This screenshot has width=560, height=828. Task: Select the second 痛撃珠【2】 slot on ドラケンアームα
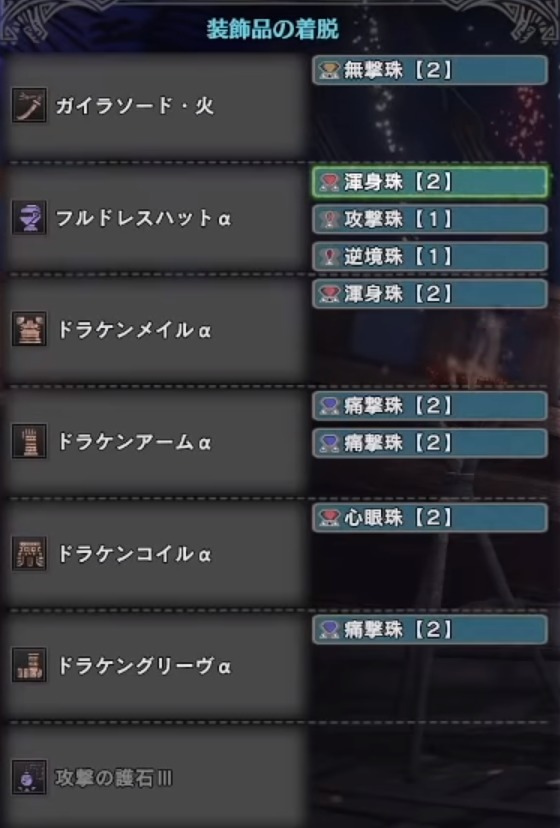[430, 443]
